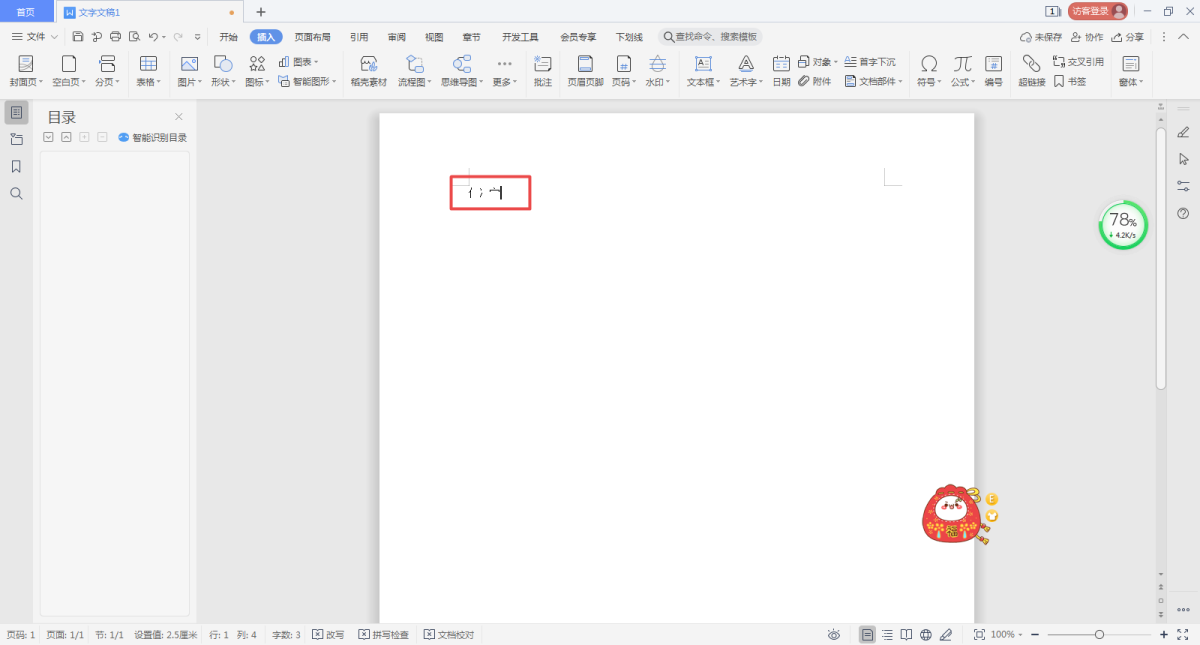The image size is (1200, 645).
Task: Click the zoom out minus button
Action: pyautogui.click(x=1034, y=634)
